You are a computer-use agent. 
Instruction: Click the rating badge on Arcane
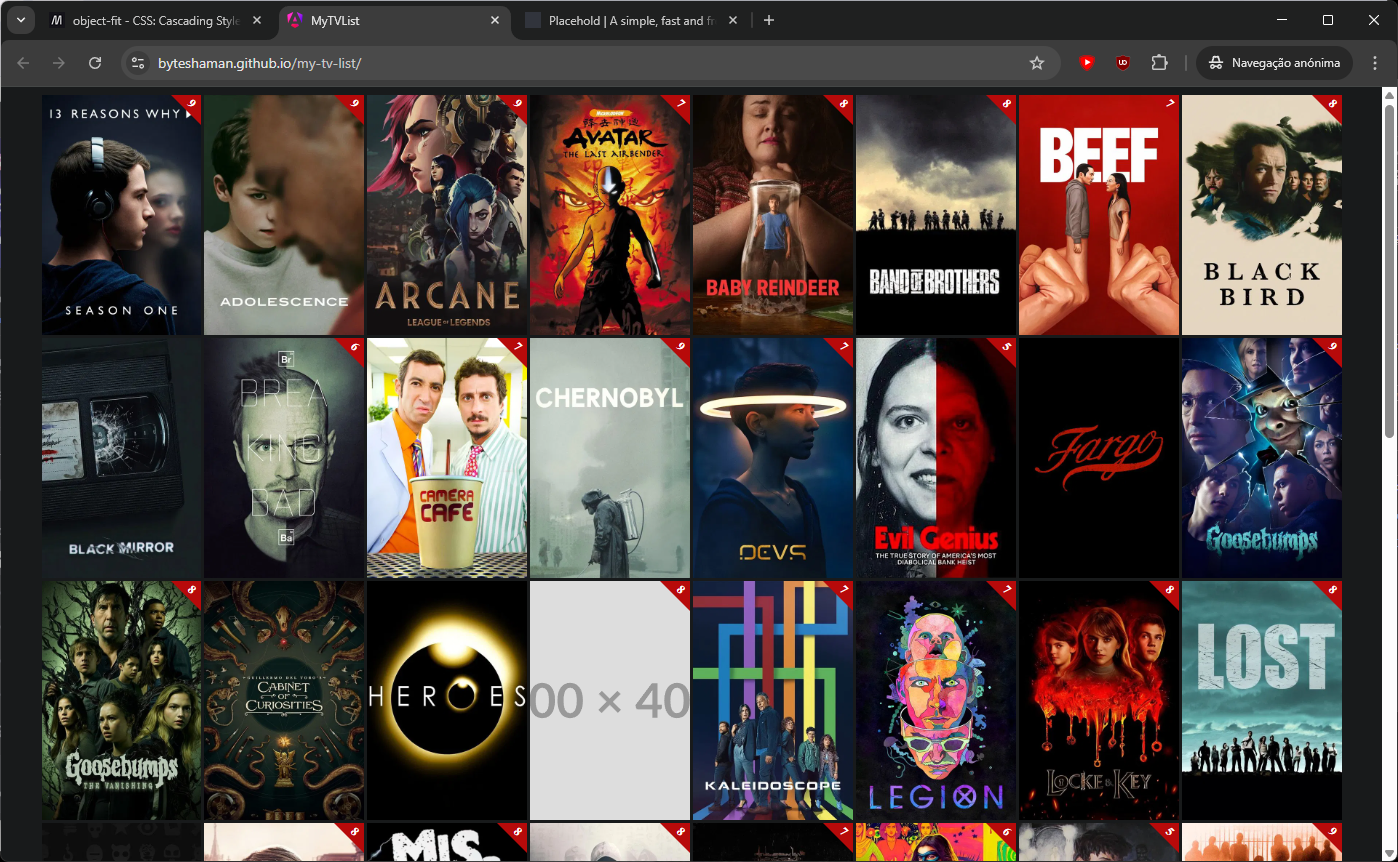(517, 104)
